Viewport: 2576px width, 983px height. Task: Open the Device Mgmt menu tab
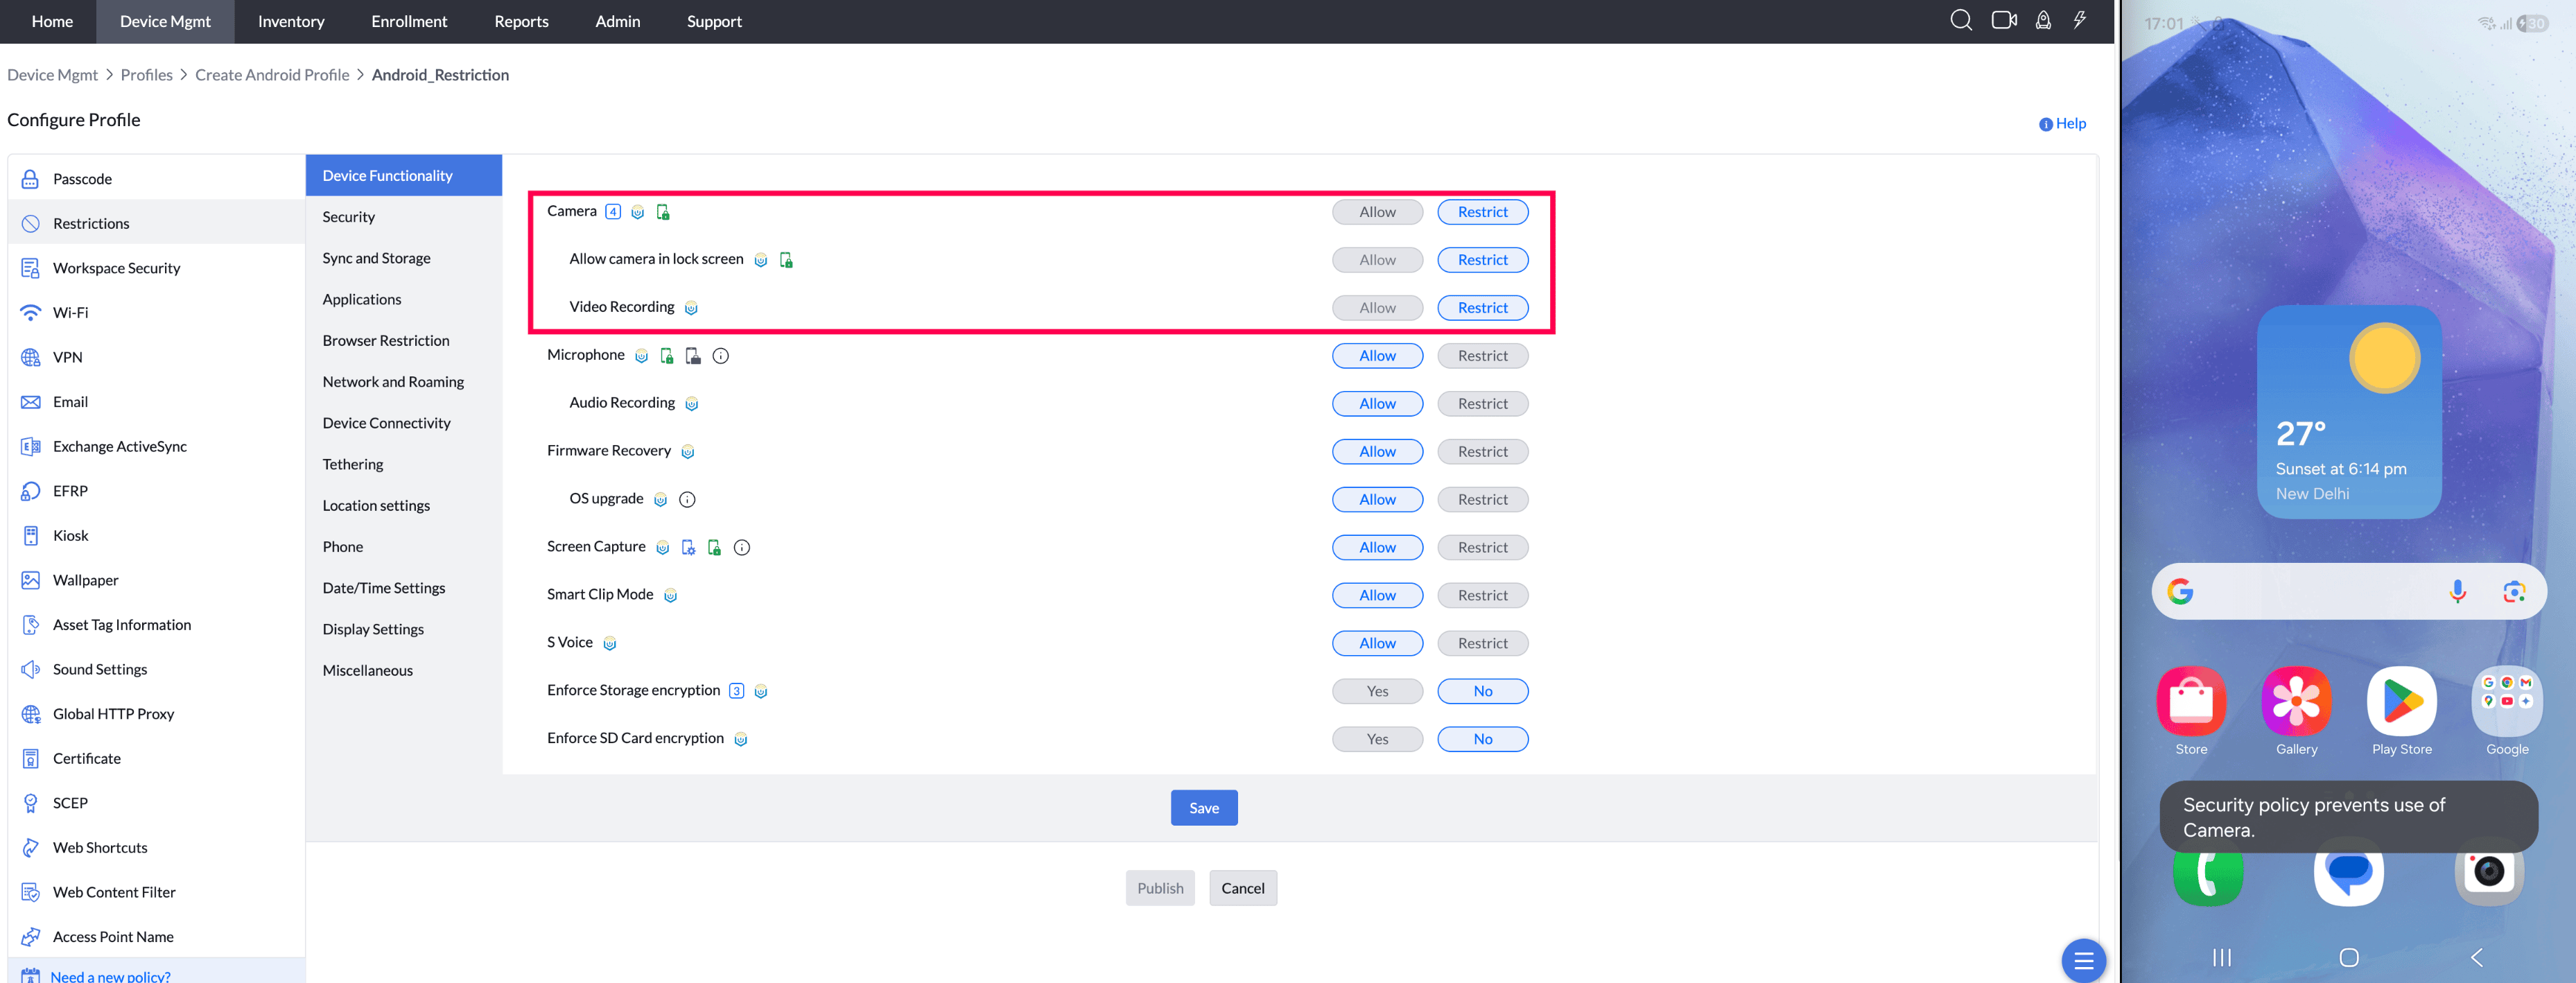(165, 21)
